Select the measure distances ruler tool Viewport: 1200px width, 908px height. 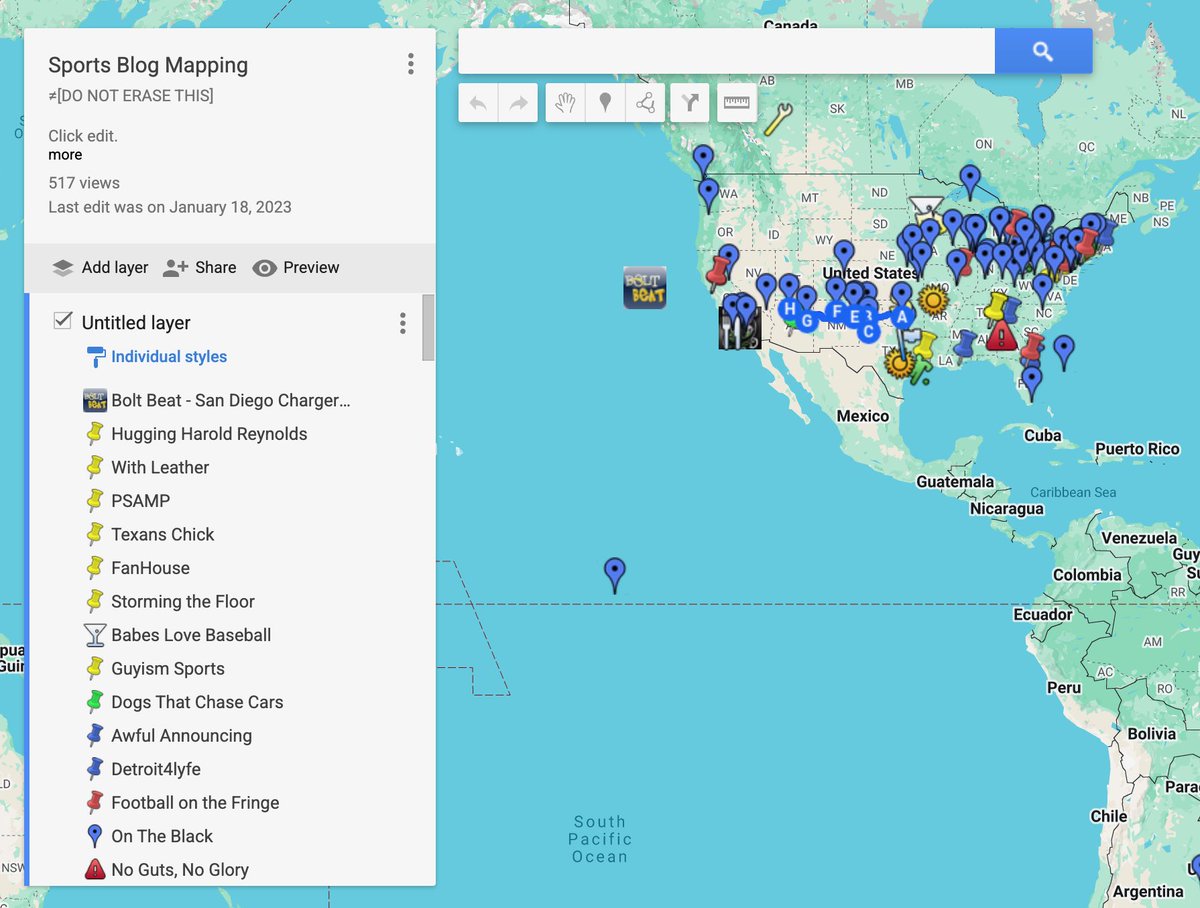pos(737,103)
